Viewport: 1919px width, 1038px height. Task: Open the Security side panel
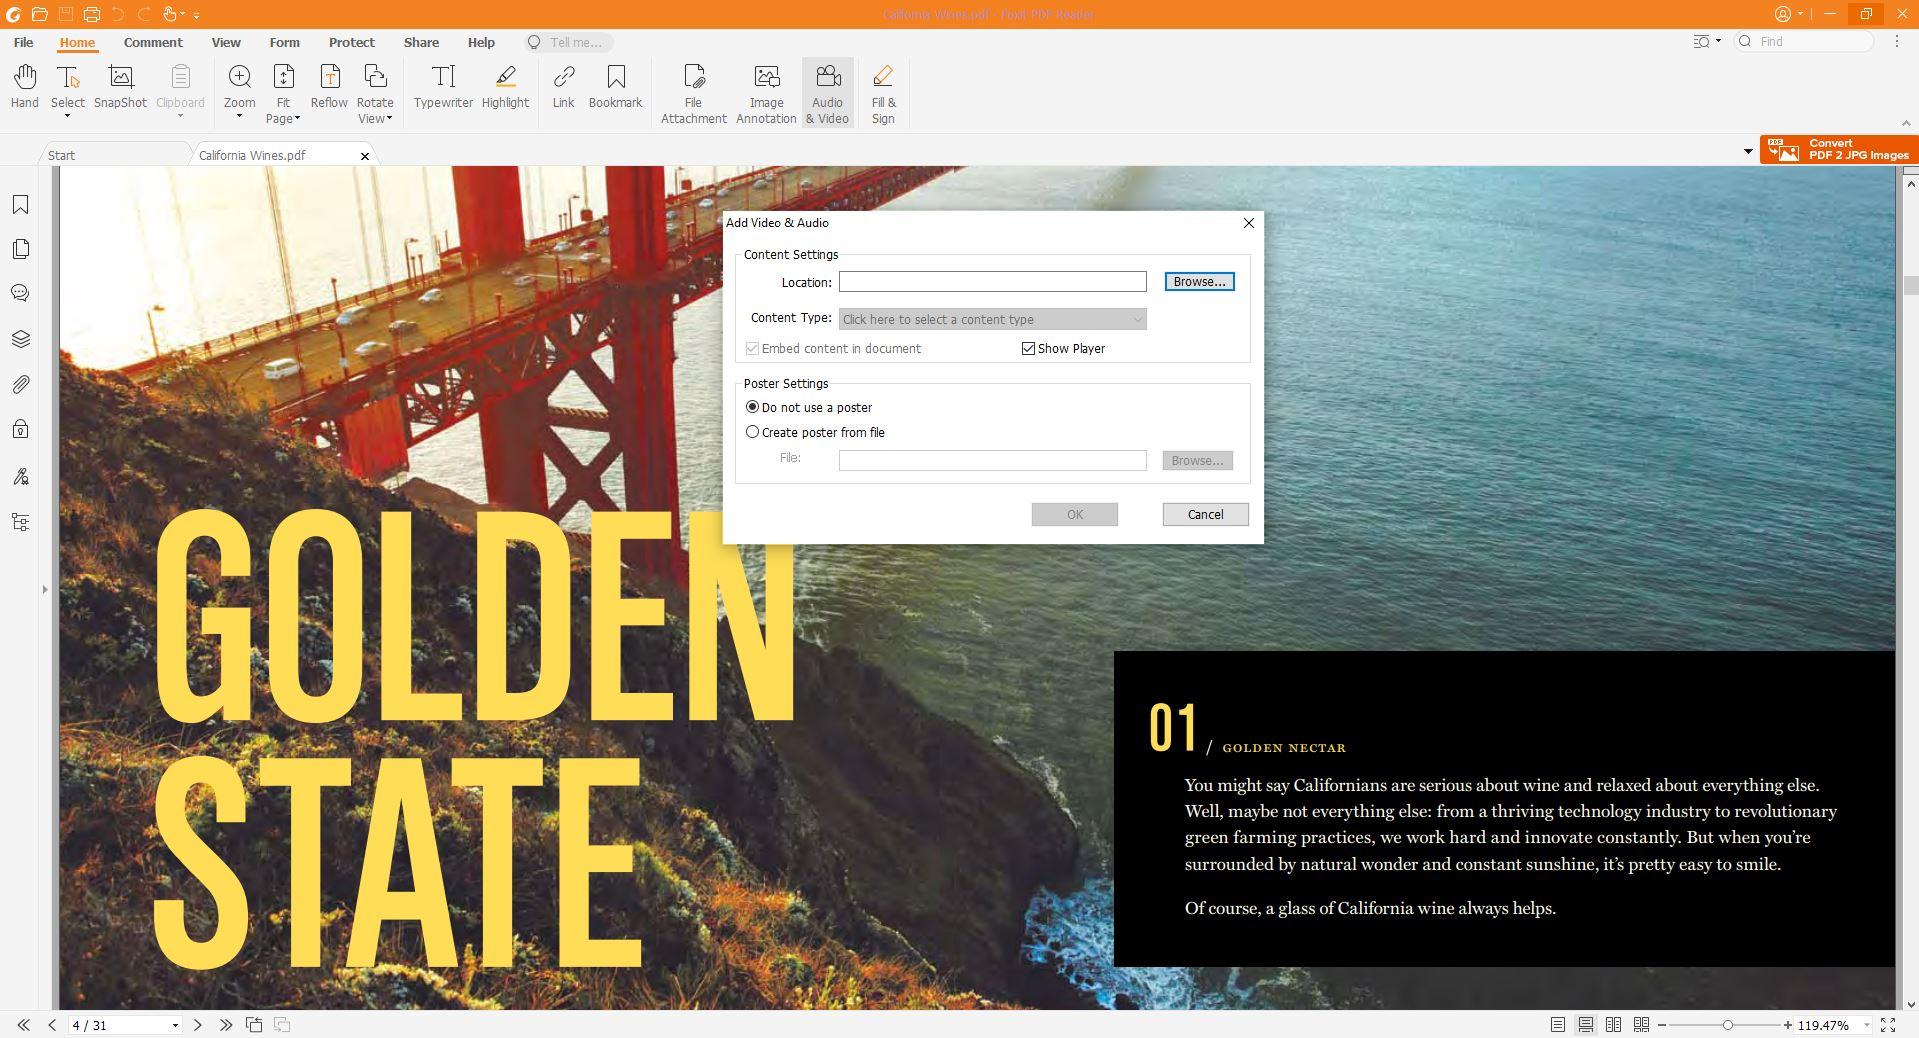[20, 429]
